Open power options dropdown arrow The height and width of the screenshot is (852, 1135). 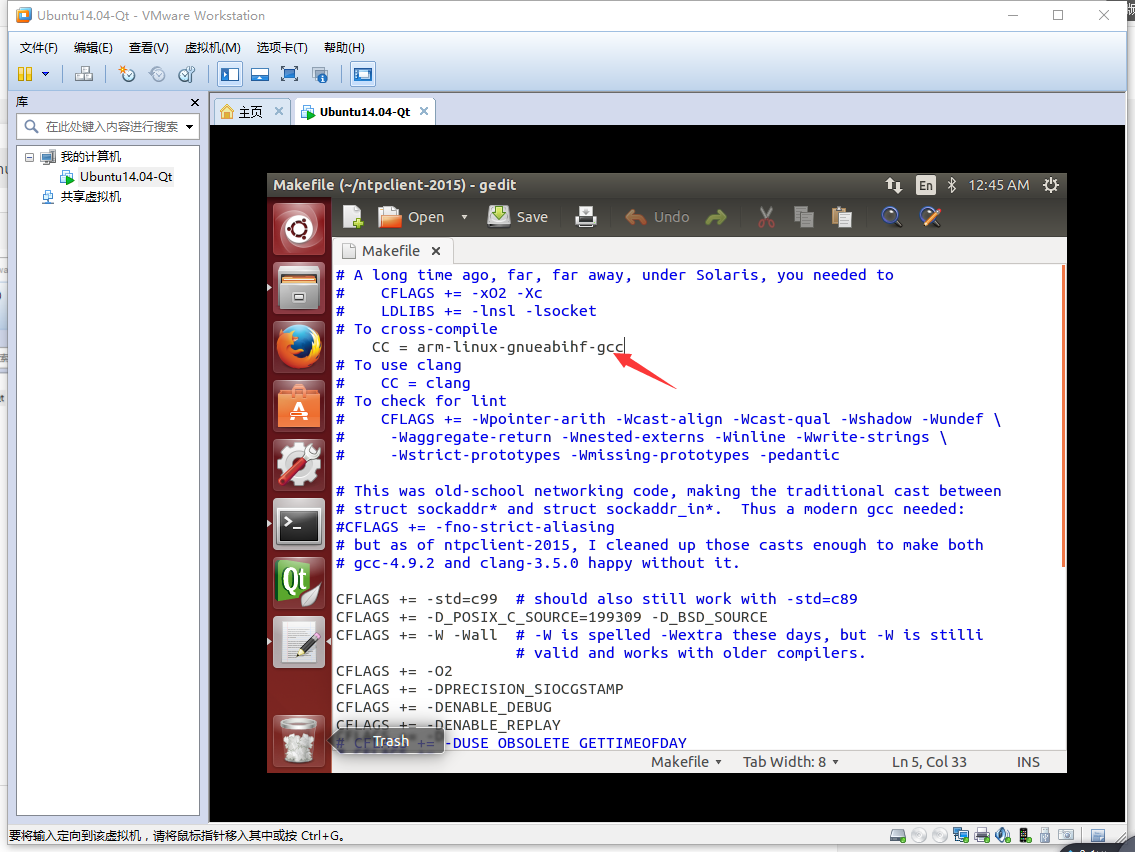click(x=45, y=74)
